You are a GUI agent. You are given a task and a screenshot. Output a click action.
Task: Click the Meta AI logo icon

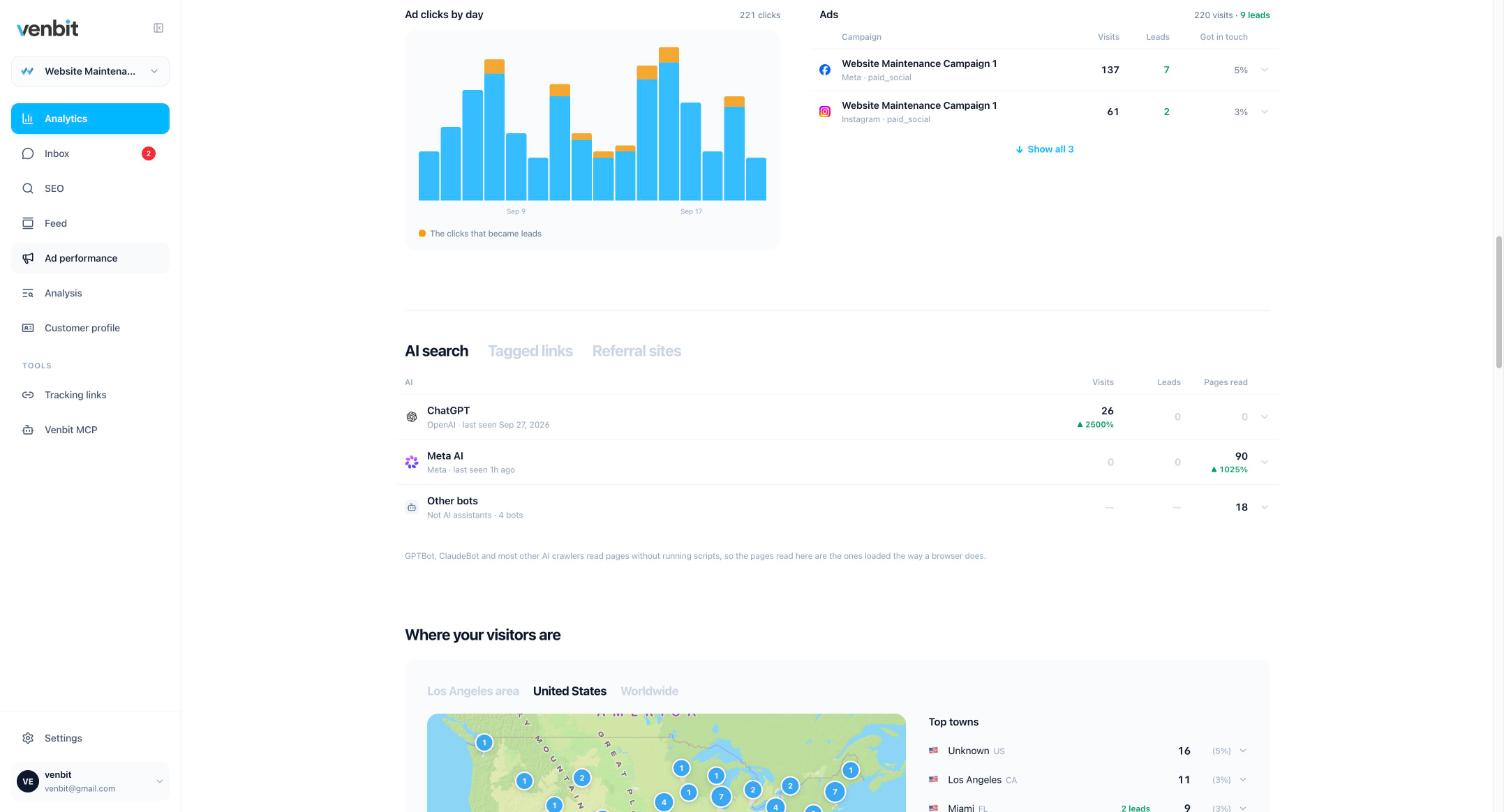coord(411,462)
